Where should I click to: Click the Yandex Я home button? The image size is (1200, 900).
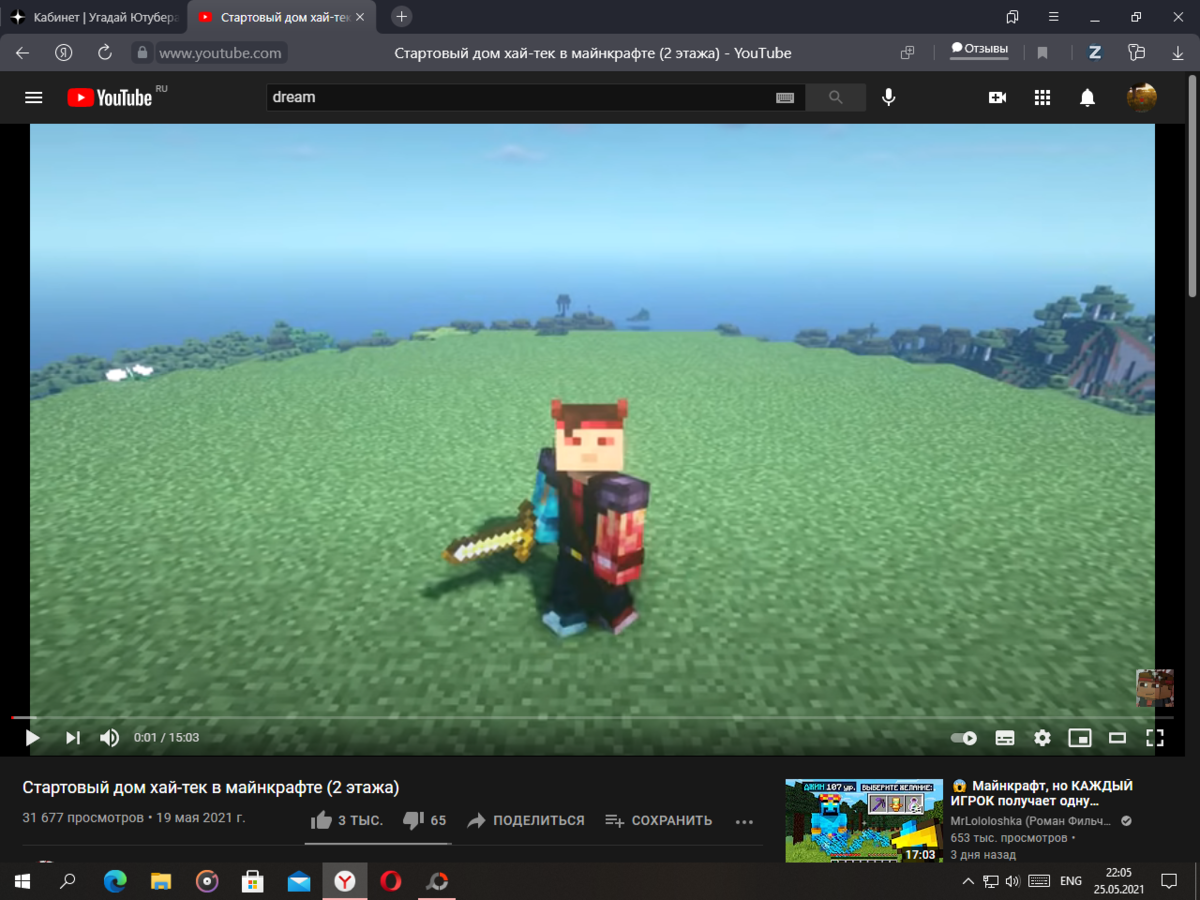(x=64, y=53)
